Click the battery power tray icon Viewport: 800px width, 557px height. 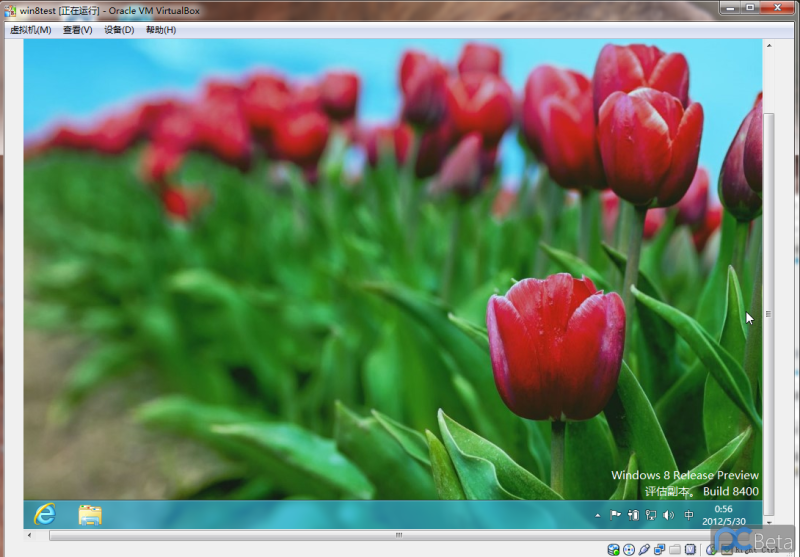tap(633, 515)
